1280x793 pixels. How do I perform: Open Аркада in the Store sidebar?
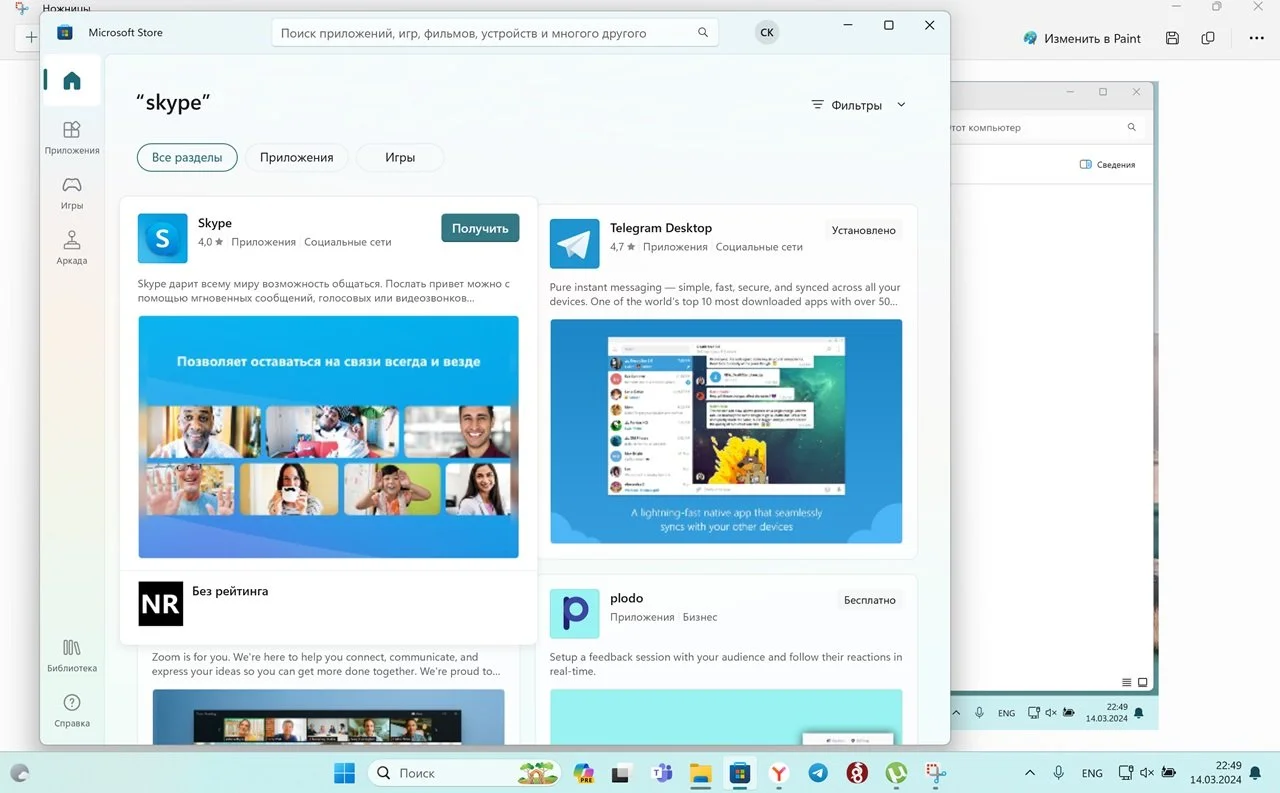[x=72, y=248]
